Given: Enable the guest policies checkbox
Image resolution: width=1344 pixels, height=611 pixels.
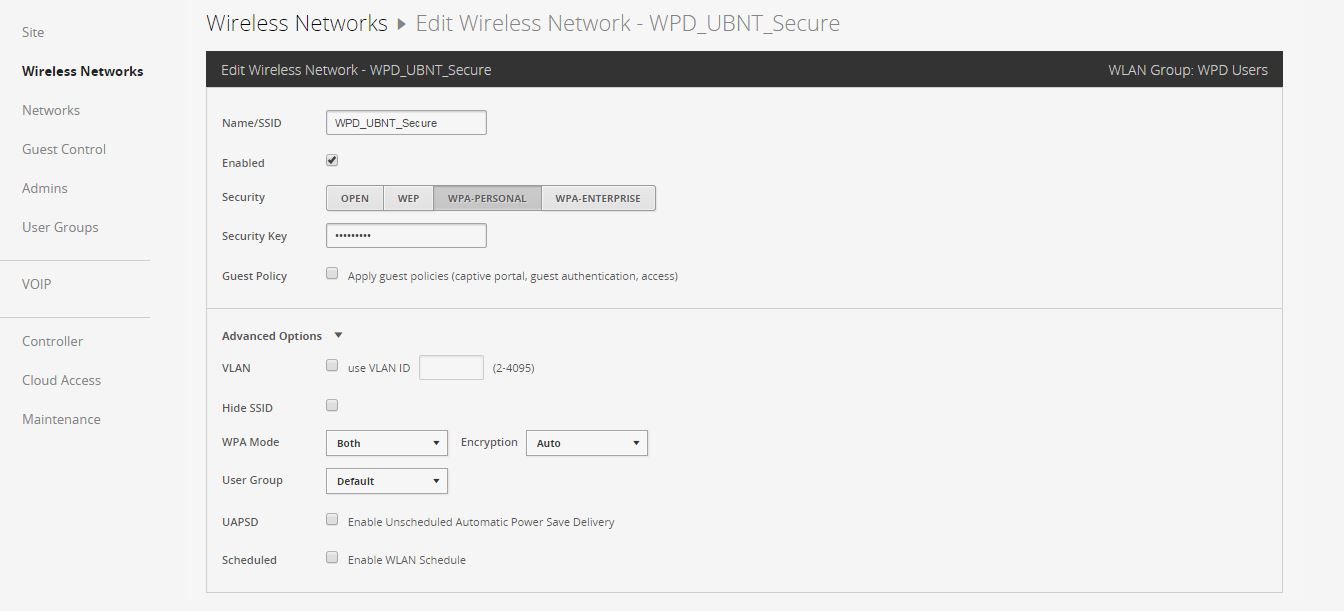Looking at the screenshot, I should click(x=332, y=274).
